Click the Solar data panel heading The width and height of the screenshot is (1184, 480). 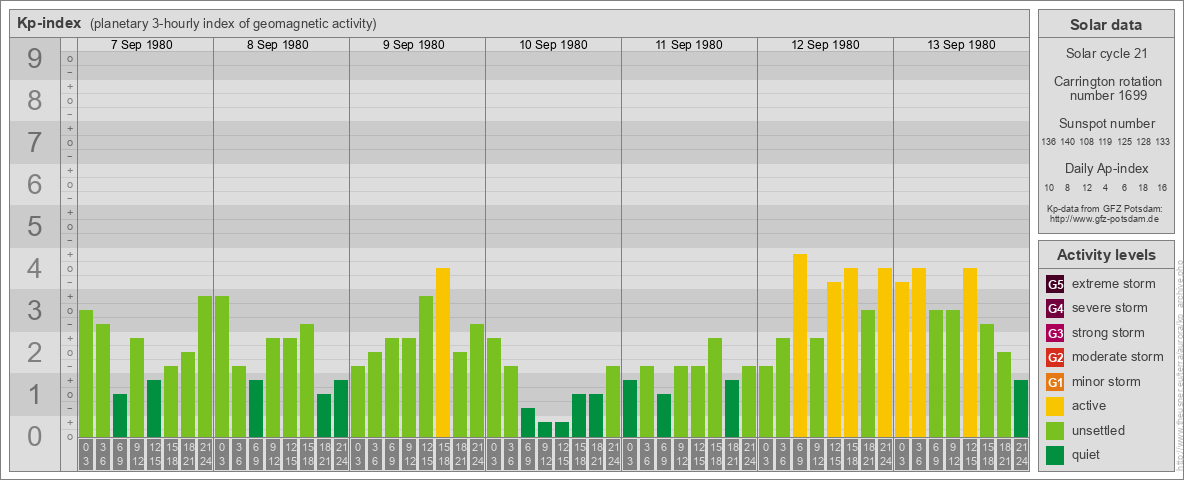coord(1106,25)
